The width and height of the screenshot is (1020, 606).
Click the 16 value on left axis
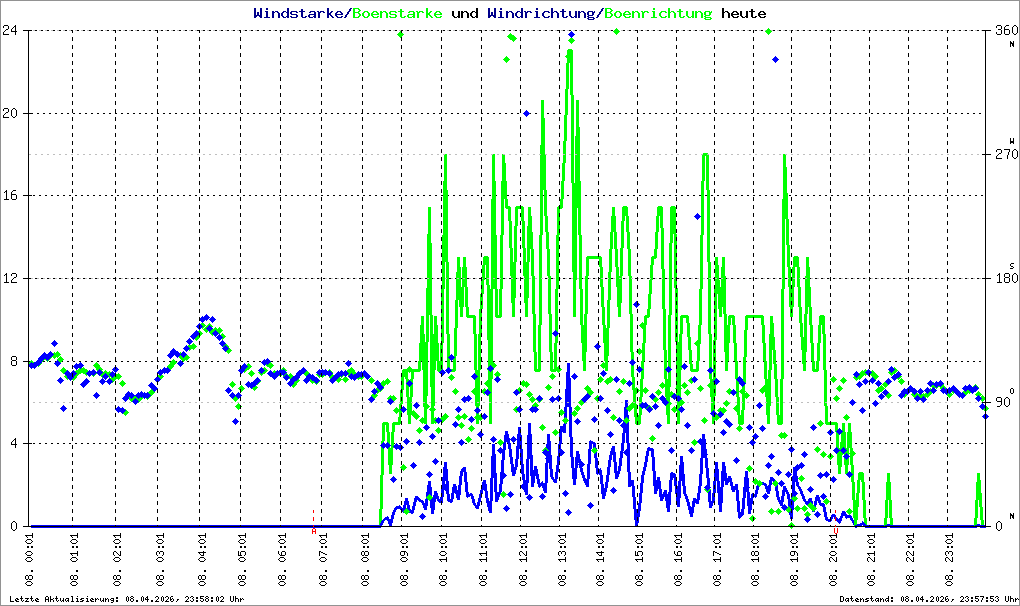tap(10, 195)
